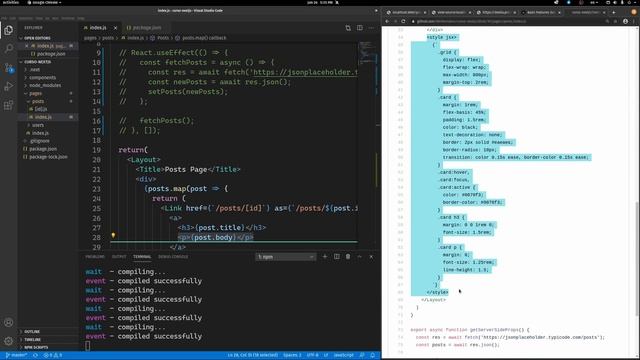Click the Ln 28 cursor position indicator
The image size is (640, 360).
point(253,356)
